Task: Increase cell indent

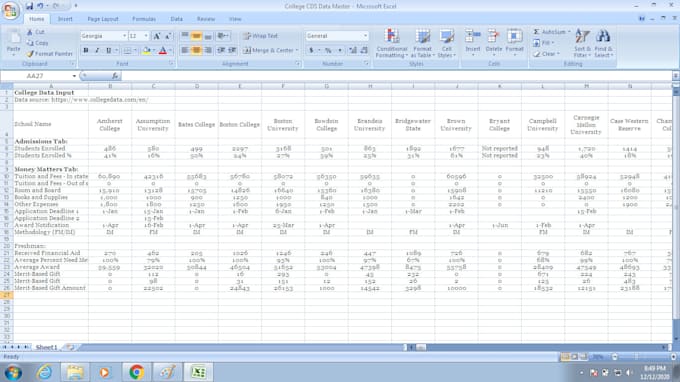Action: 232,50
